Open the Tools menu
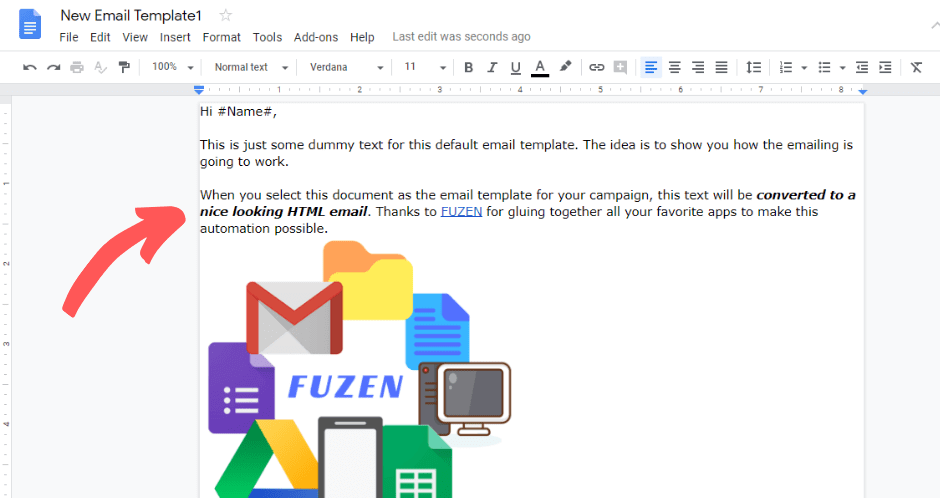 click(267, 37)
